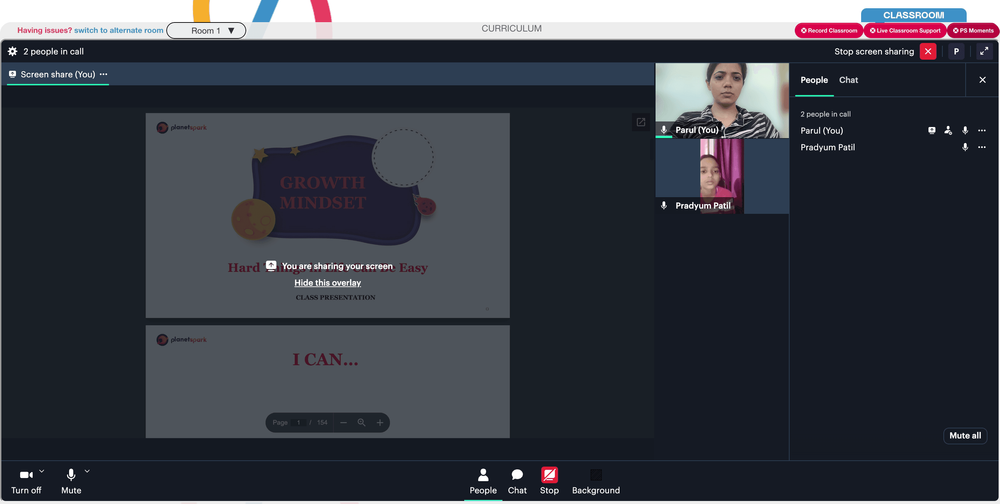The width and height of the screenshot is (1000, 504).
Task: Expand microphone options chevron
Action: click(87, 471)
